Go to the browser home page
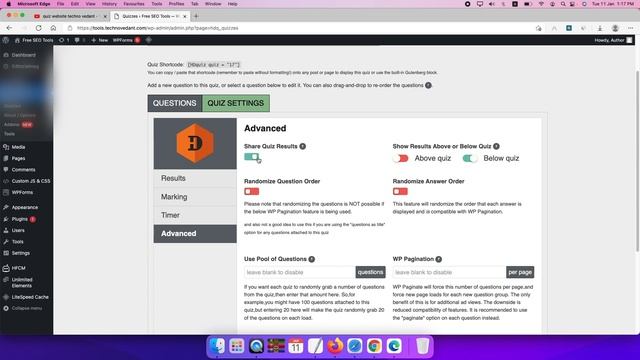Screen dimensions: 640x360 click(53, 28)
